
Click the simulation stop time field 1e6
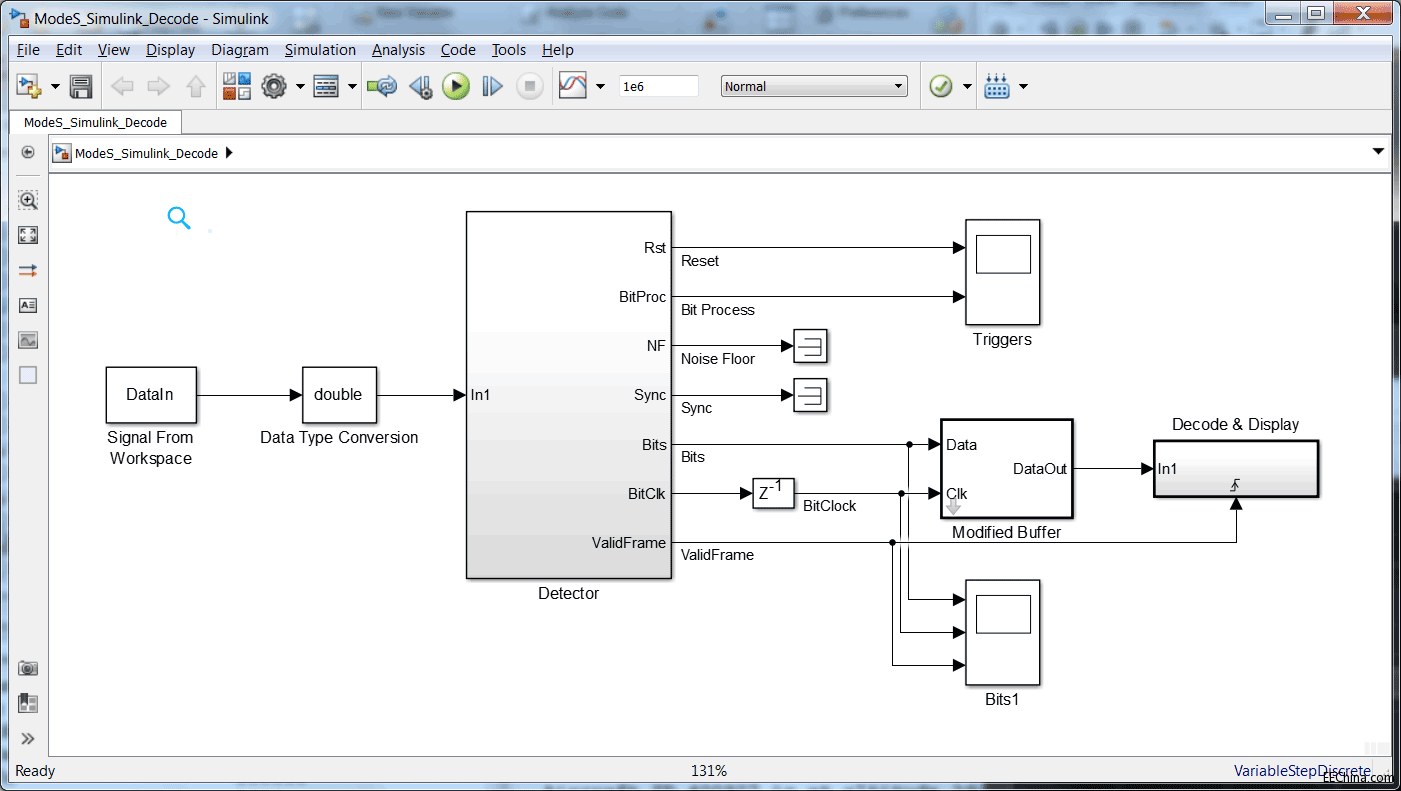[x=658, y=87]
